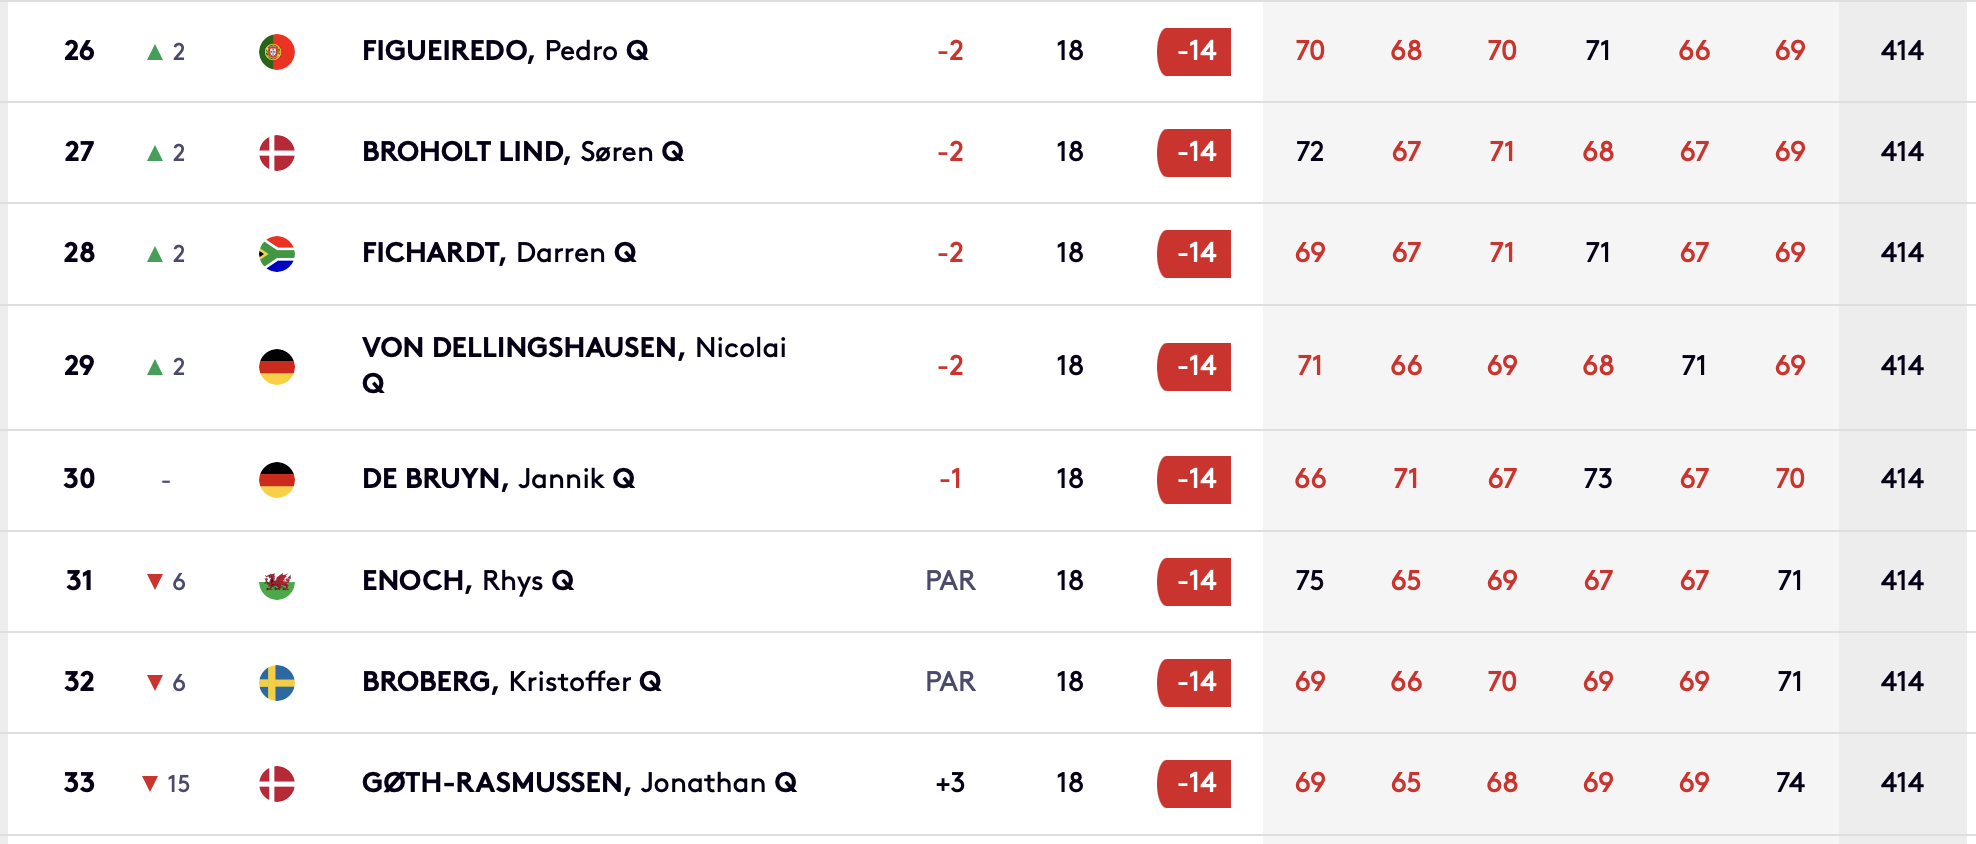
Task: Open Pedro Figueiredo's player profile
Action: [504, 51]
